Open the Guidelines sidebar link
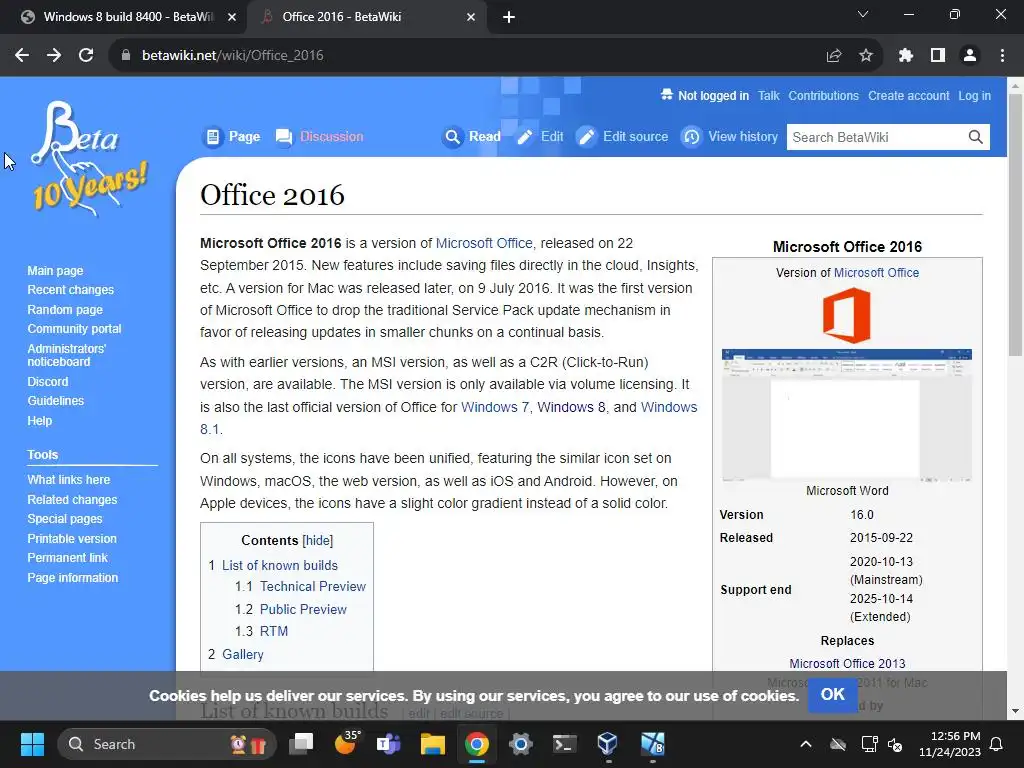Screen dimensions: 1024x768 56,400
